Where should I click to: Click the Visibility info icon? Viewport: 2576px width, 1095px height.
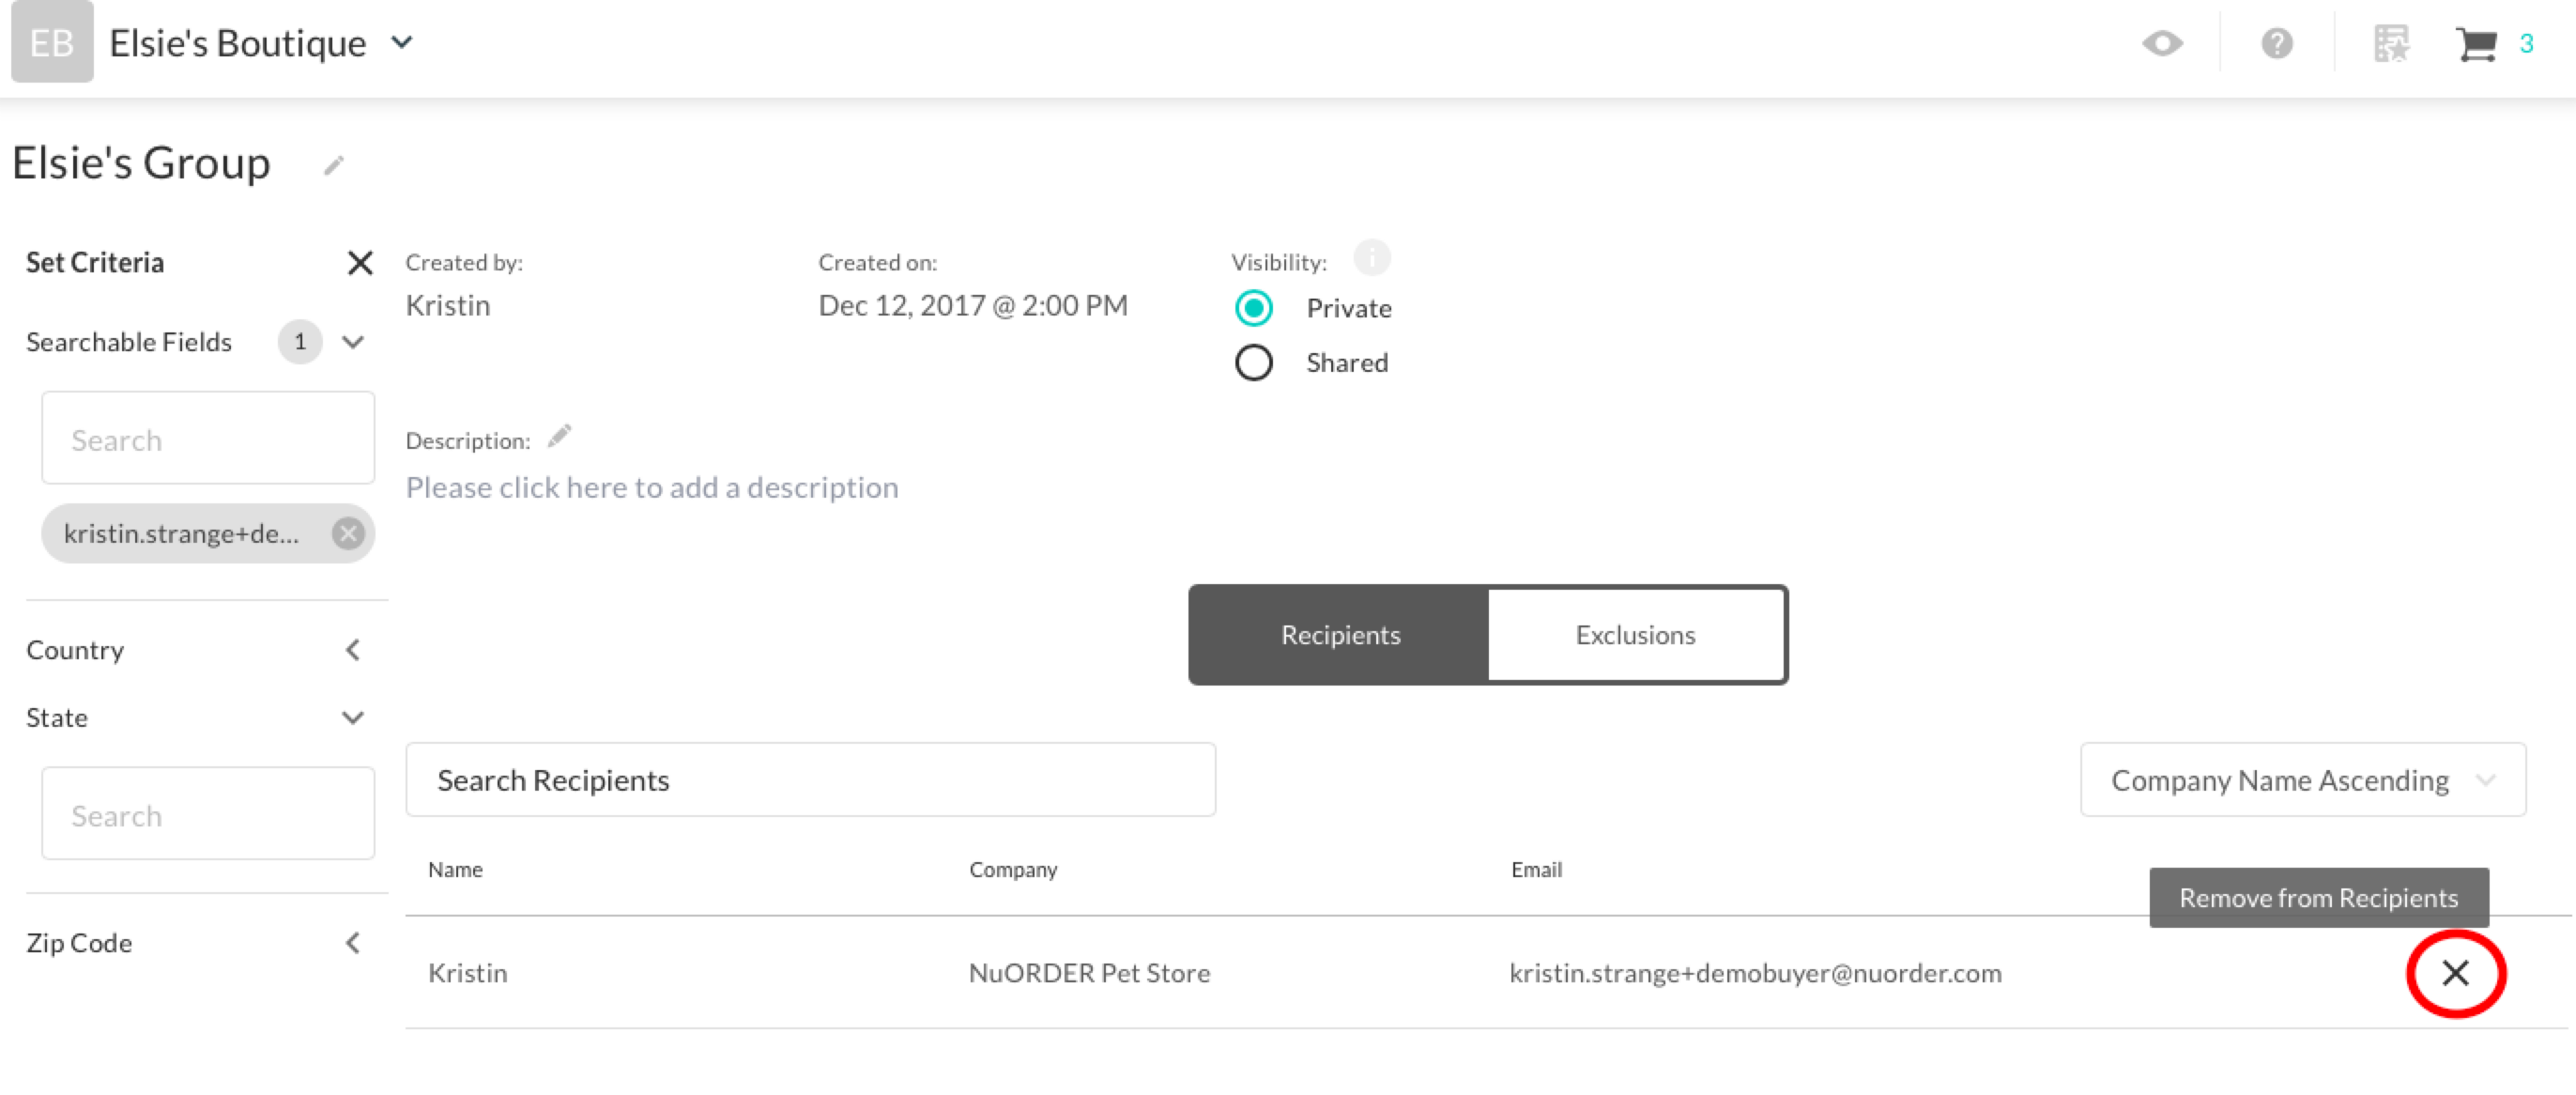1372,258
